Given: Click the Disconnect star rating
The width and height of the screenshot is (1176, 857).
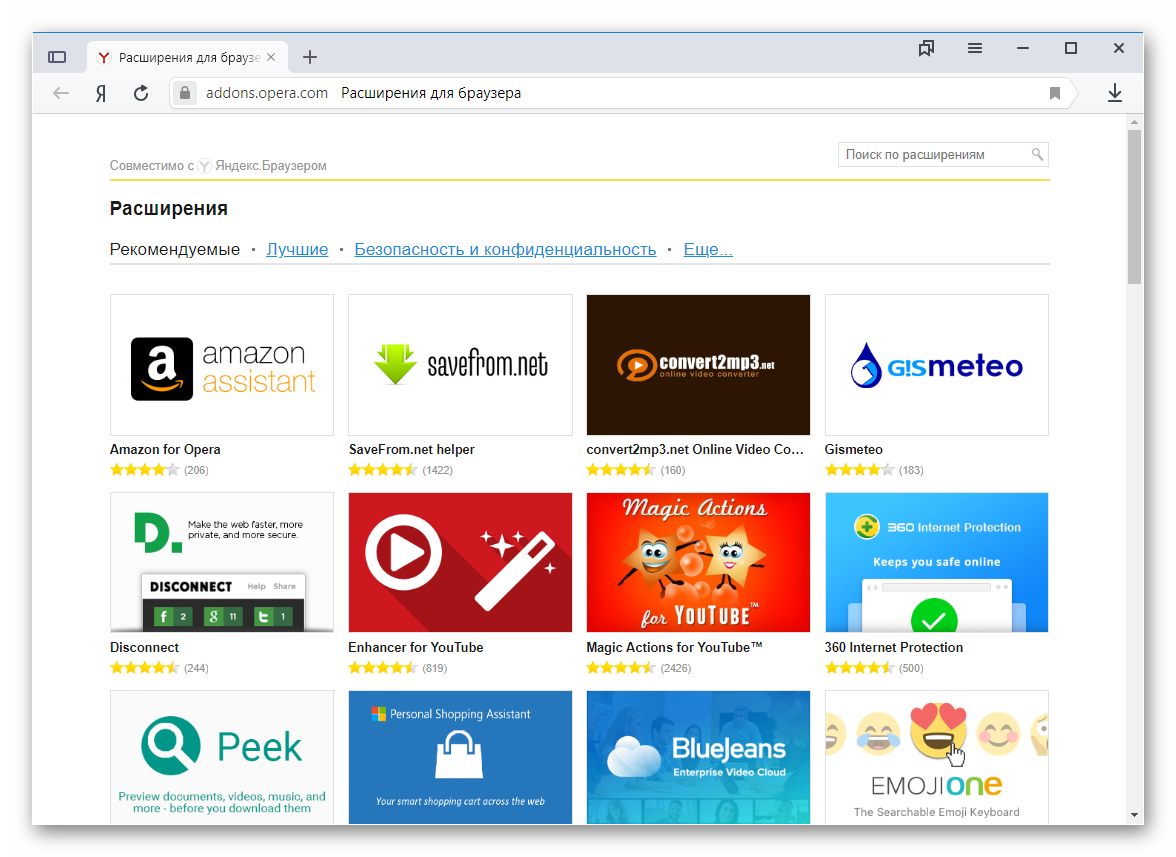Looking at the screenshot, I should point(145,668).
